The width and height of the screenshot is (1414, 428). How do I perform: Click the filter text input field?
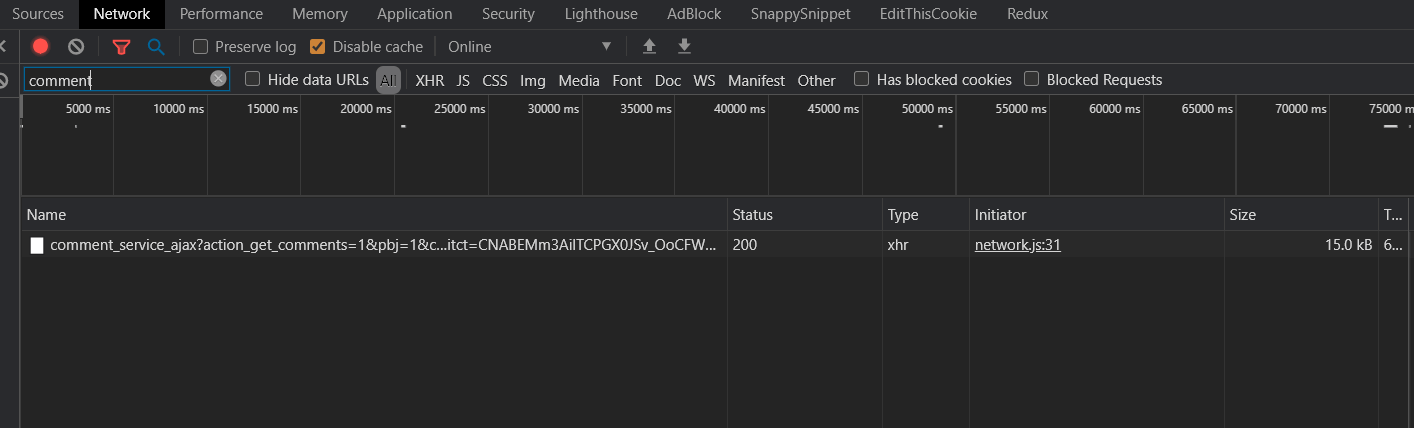(x=115, y=80)
